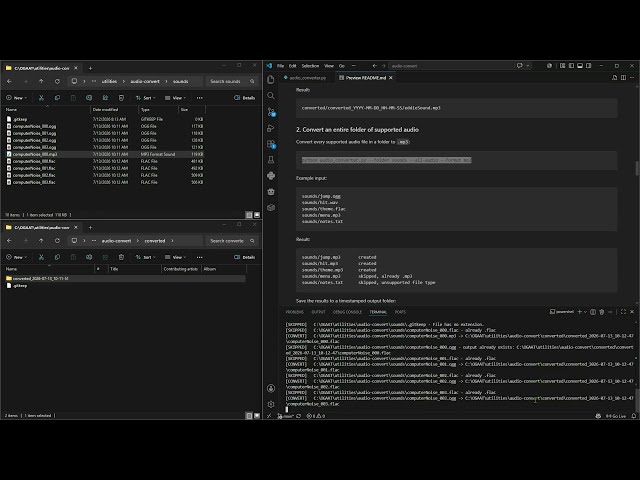640x480 pixels.
Task: Open Python view in activity bar
Action: click(271, 176)
